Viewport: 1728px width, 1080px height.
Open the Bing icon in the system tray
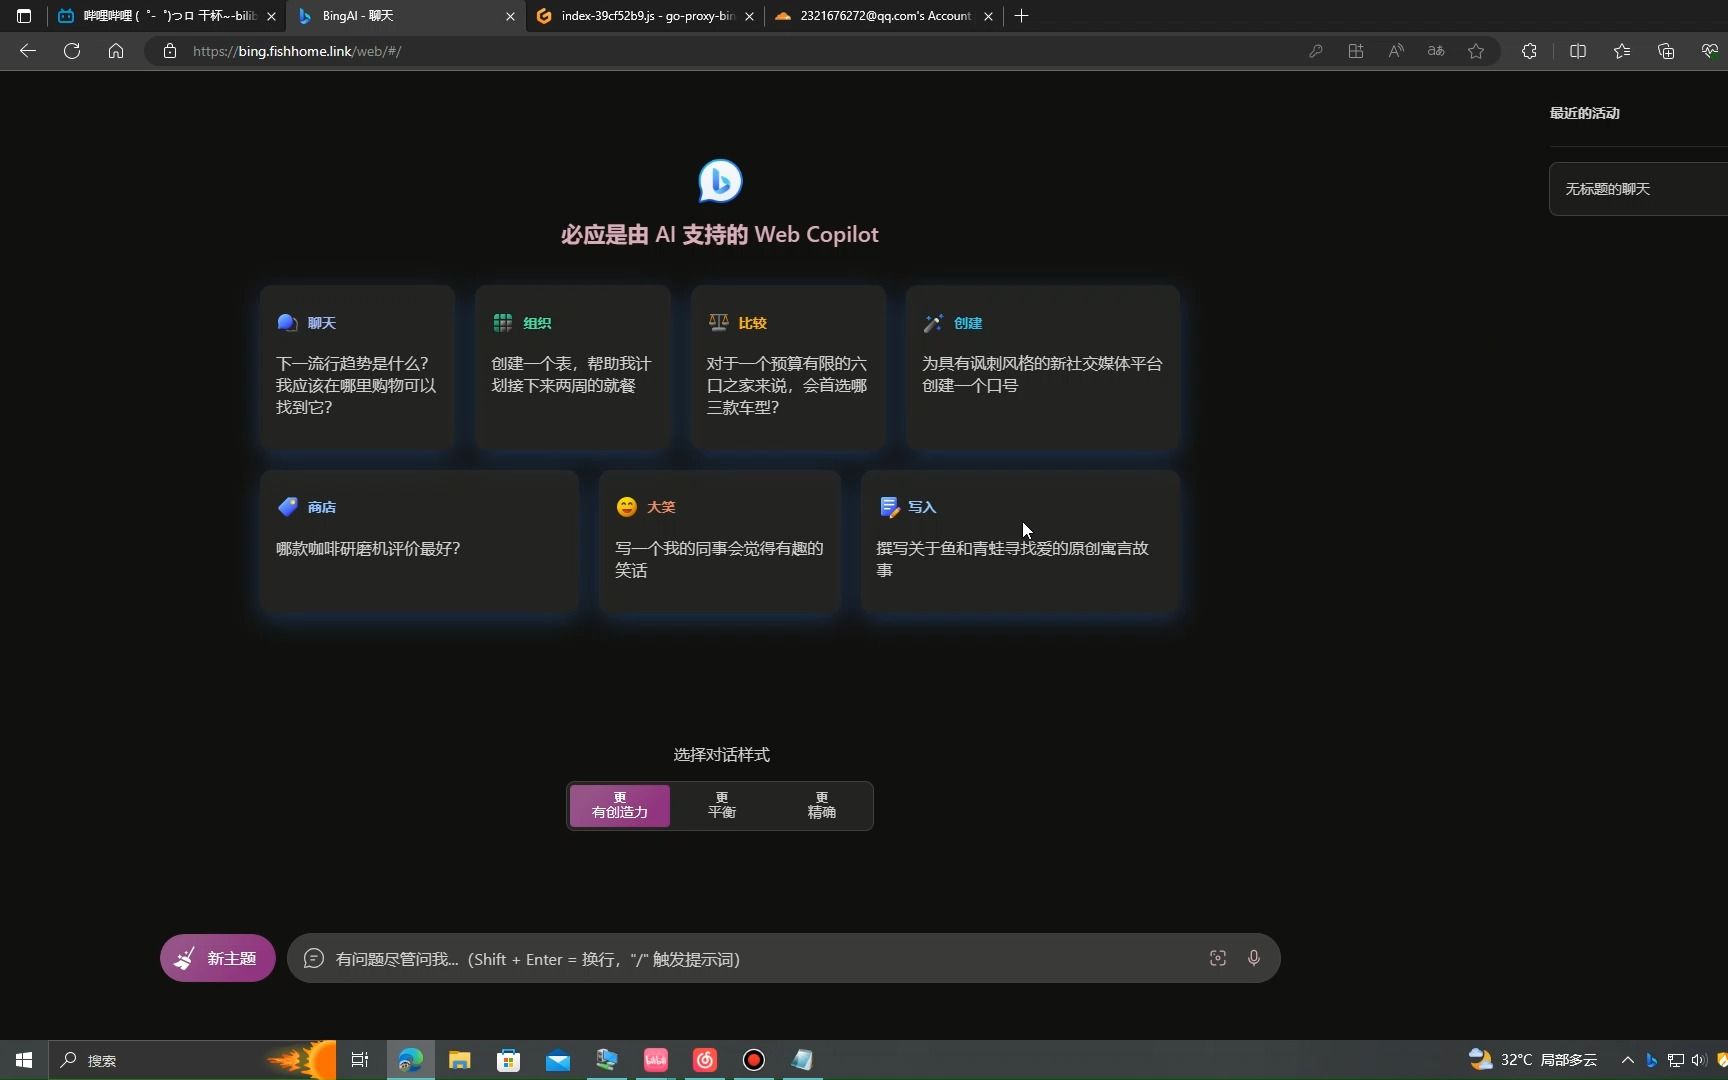click(x=1651, y=1060)
